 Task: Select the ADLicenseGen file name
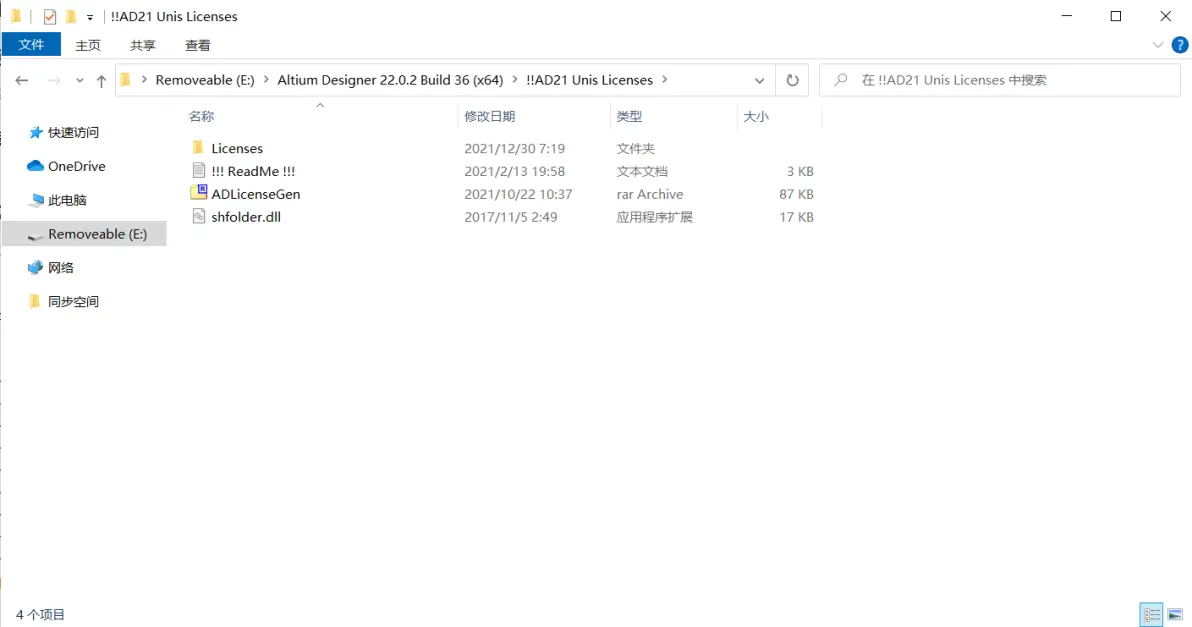click(x=255, y=194)
